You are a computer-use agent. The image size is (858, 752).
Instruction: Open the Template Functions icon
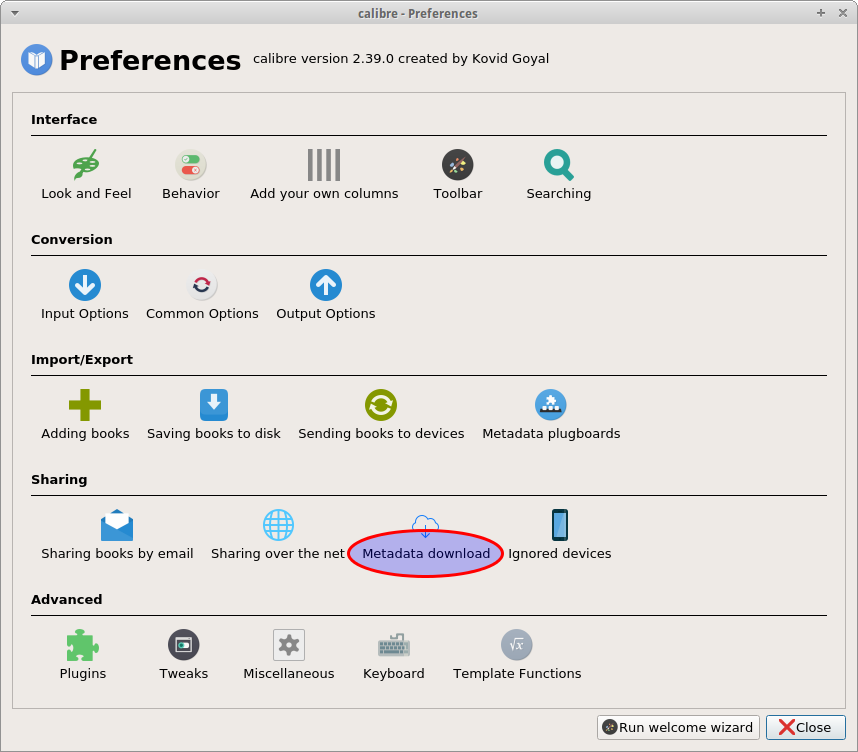[x=517, y=645]
